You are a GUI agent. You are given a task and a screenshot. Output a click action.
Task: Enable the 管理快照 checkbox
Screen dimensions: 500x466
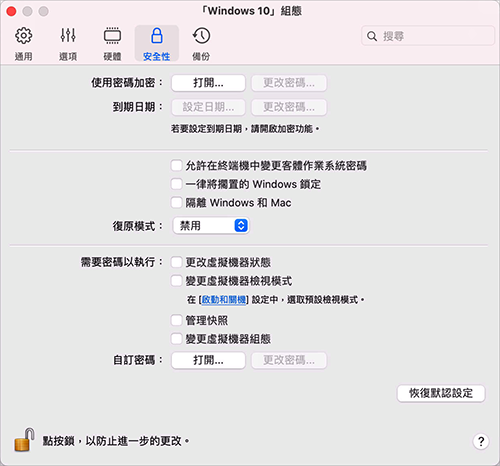click(176, 320)
